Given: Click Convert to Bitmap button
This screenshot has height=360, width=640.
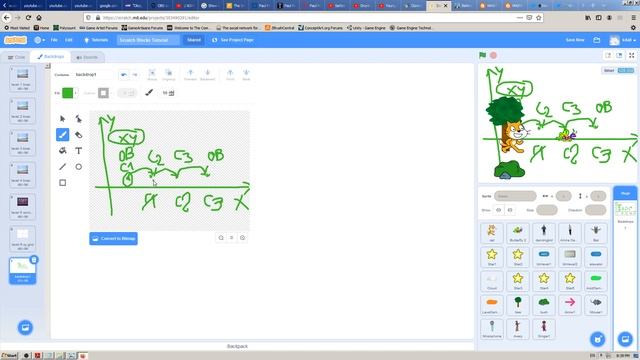Looking at the screenshot, I should coord(113,238).
